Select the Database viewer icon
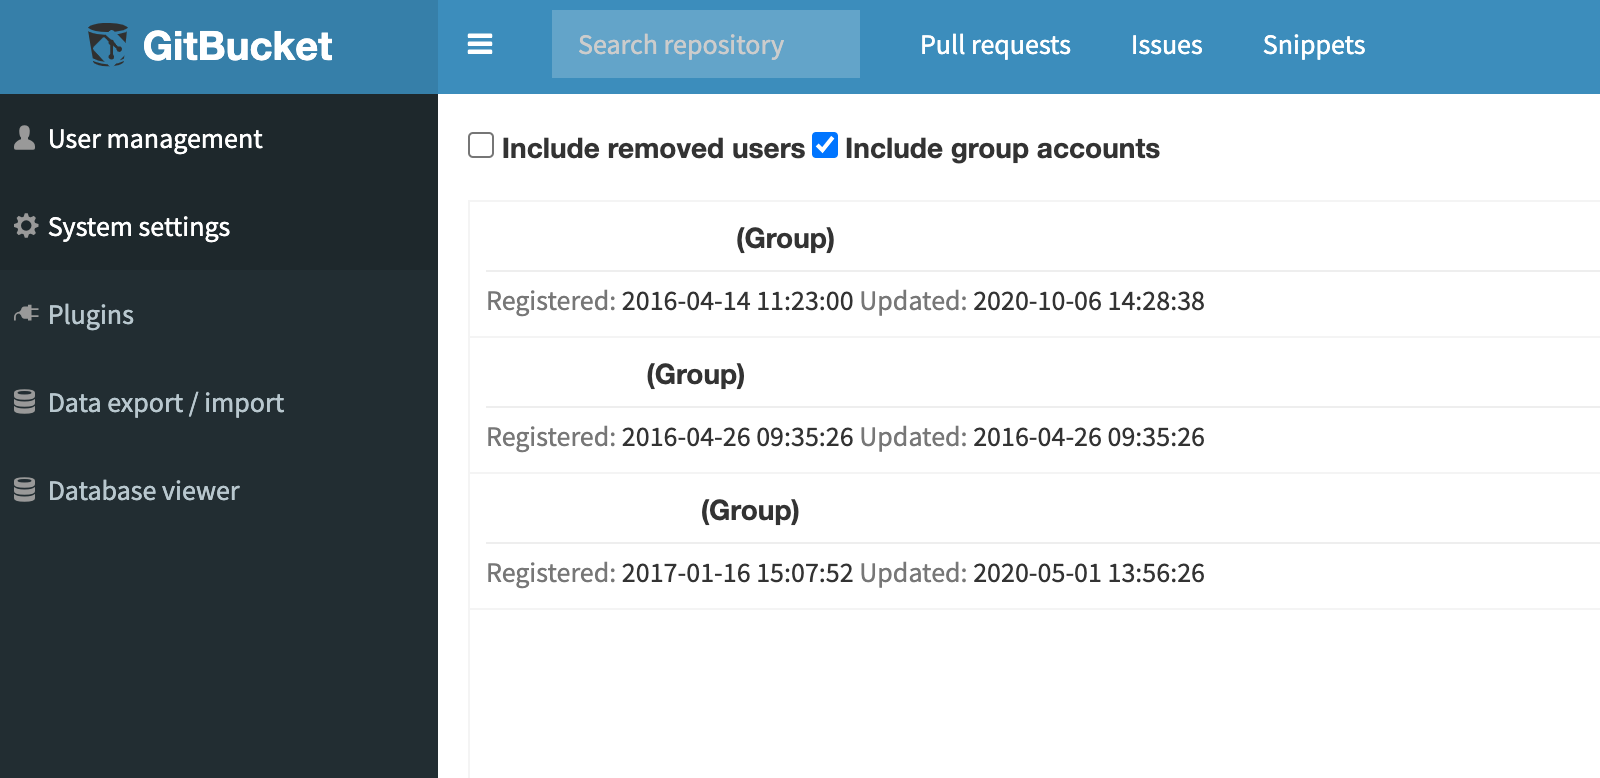Viewport: 1600px width, 778px height. pyautogui.click(x=24, y=488)
